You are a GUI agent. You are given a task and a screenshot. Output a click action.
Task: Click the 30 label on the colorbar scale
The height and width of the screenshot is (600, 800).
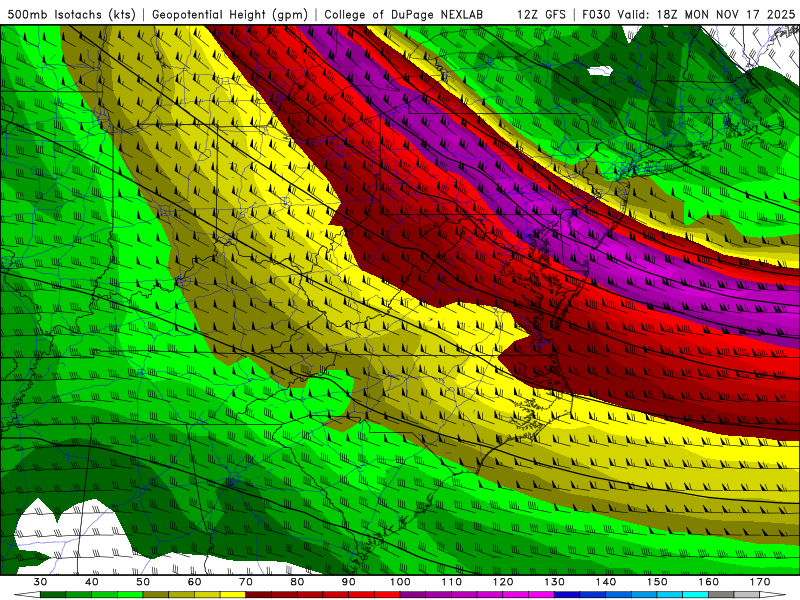tap(40, 582)
